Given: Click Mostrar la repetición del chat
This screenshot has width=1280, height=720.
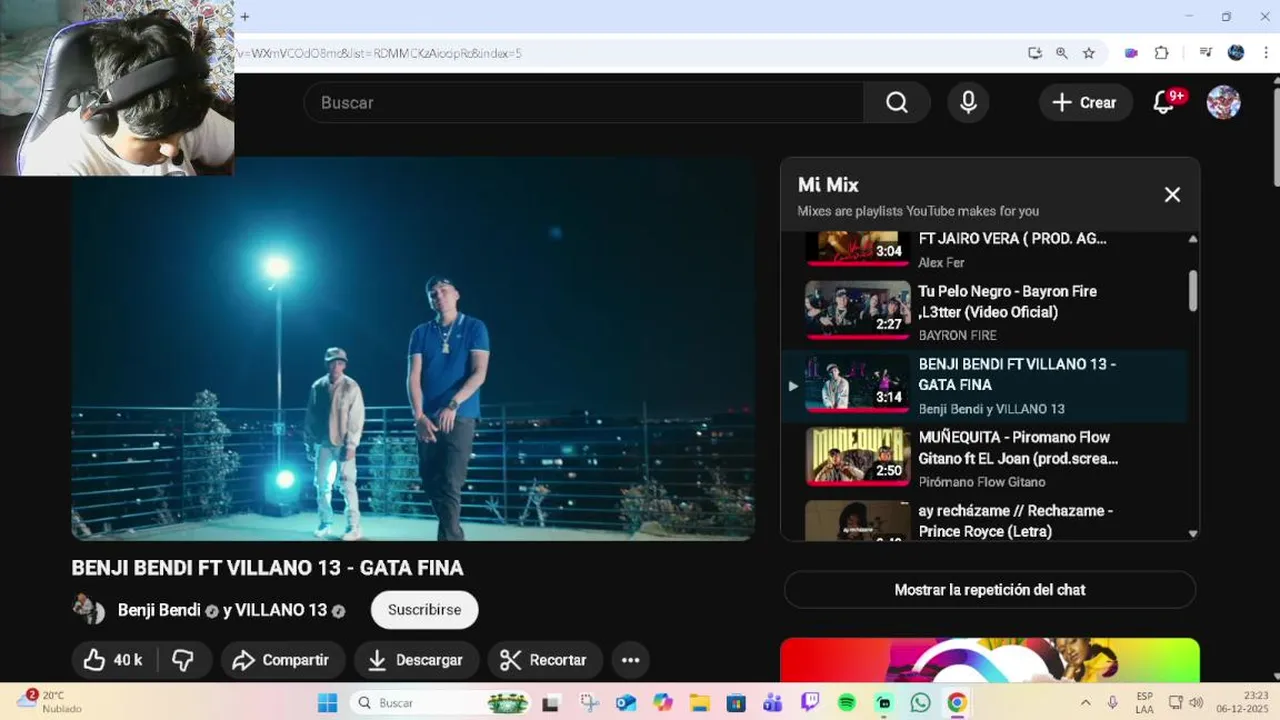Looking at the screenshot, I should tap(990, 590).
